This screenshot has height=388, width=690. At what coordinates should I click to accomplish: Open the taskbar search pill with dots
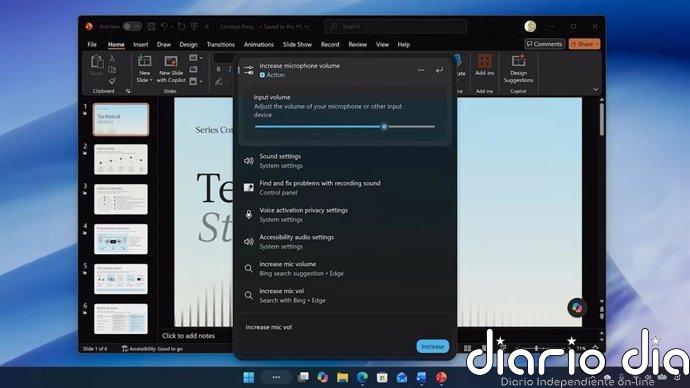276,377
